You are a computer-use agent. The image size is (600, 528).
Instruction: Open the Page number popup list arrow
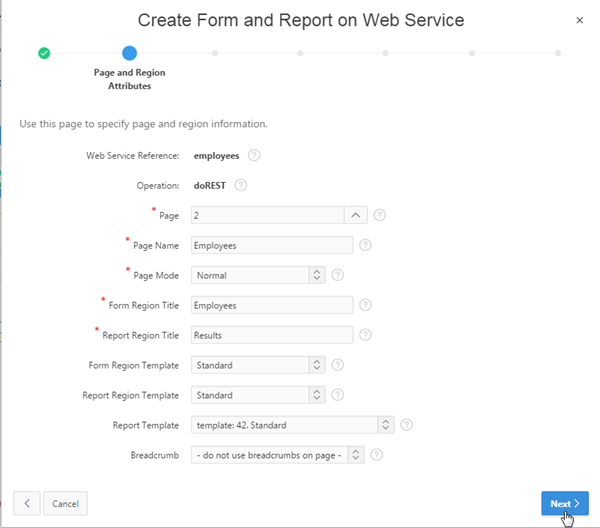(356, 215)
